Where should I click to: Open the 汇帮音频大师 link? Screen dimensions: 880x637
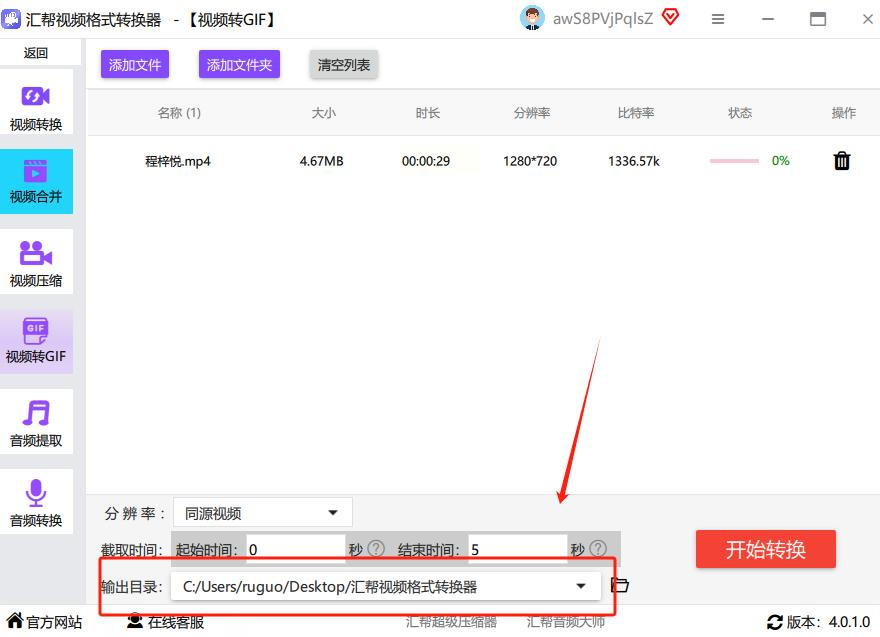coord(566,622)
